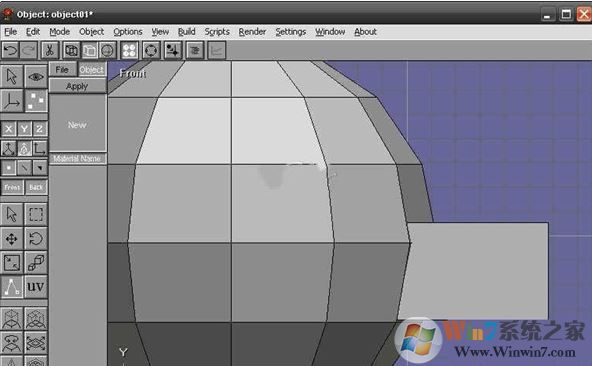Viewport: 592px width, 366px height.
Task: Click the Apply material button
Action: [x=77, y=86]
